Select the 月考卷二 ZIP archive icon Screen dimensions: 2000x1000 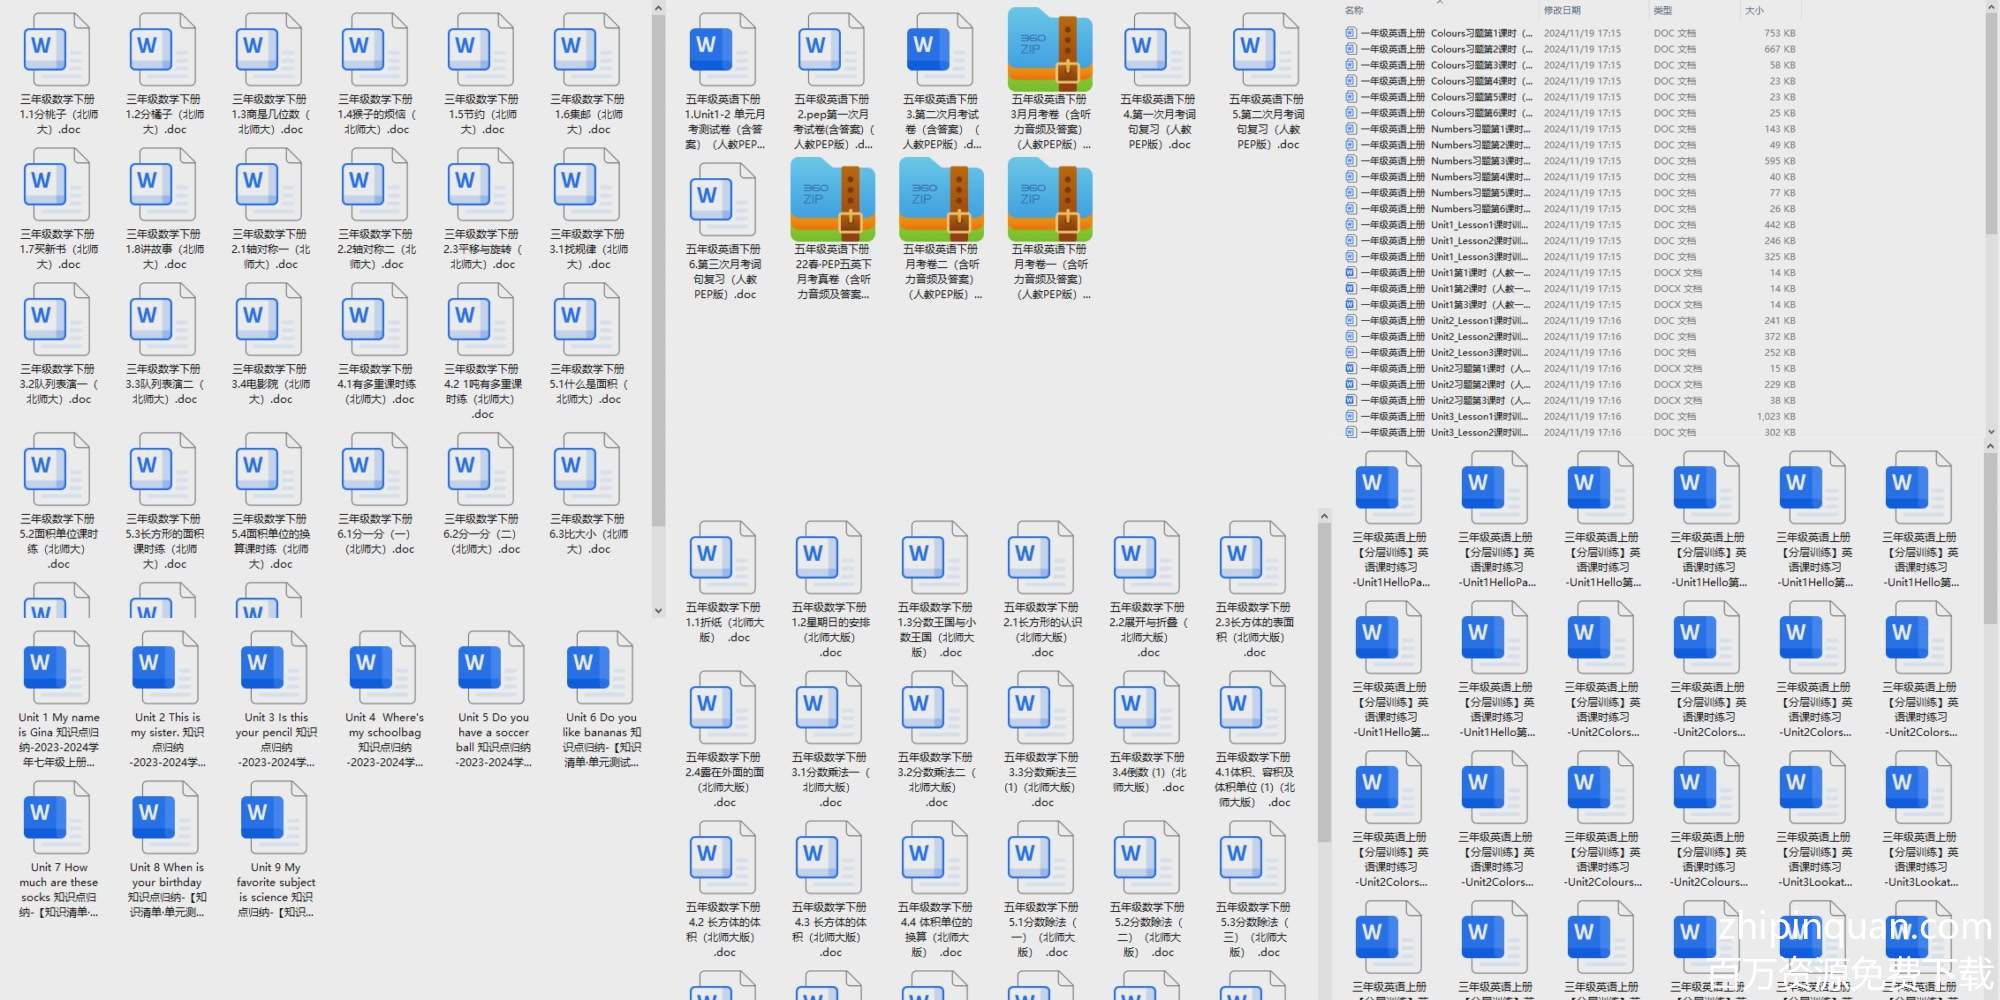[x=940, y=200]
